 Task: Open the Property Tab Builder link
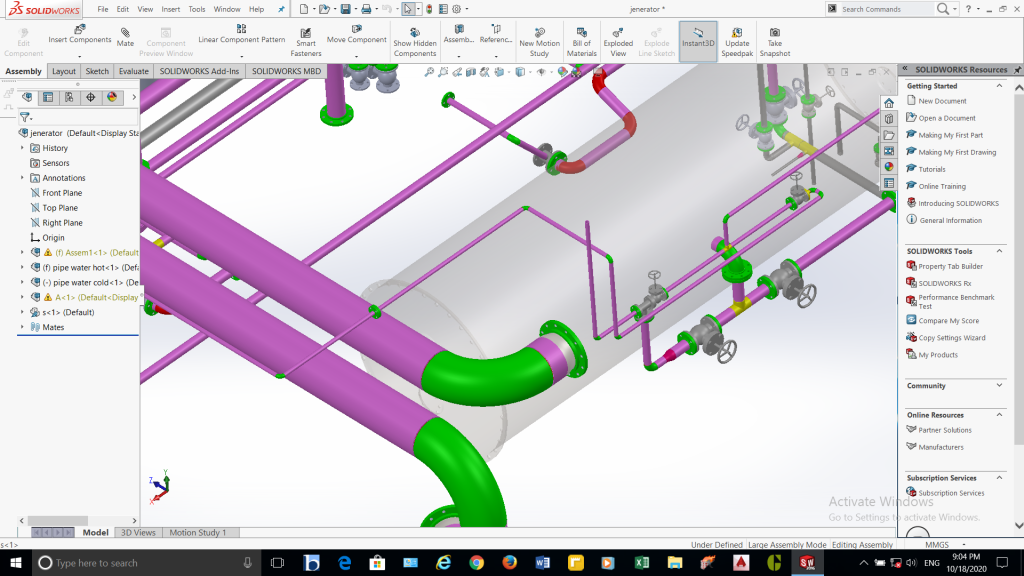[950, 266]
